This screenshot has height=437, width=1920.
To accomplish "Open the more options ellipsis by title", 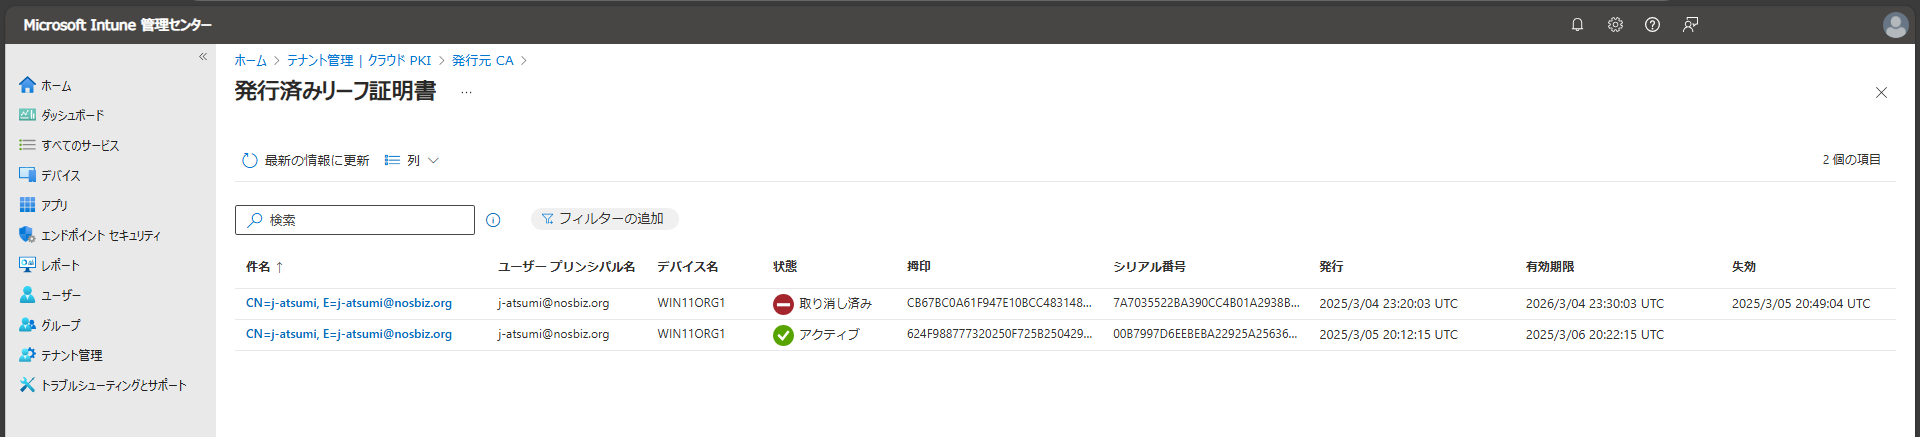I will [466, 92].
